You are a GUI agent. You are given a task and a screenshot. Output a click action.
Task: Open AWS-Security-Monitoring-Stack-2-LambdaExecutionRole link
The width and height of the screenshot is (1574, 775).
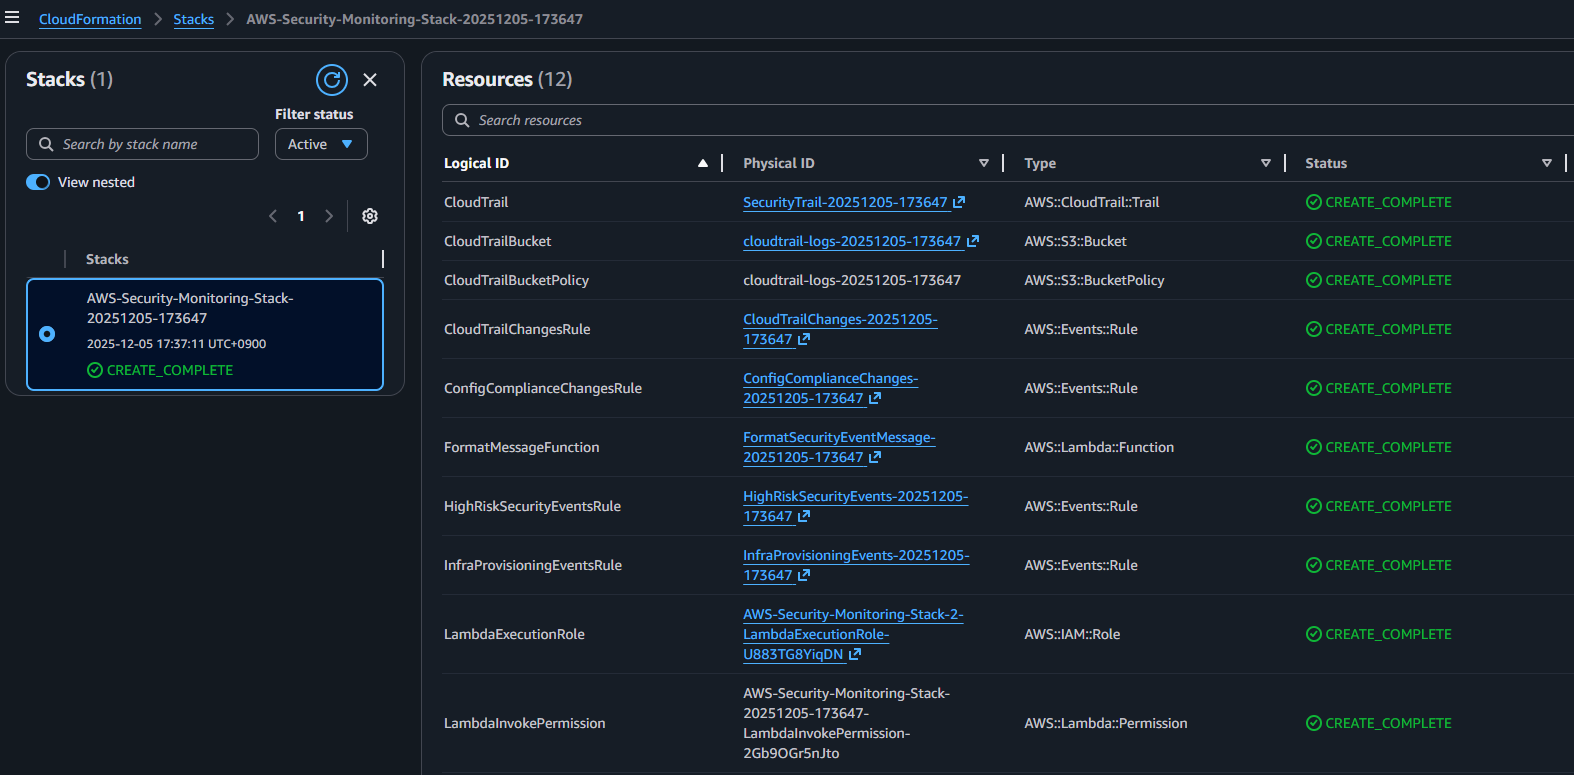[x=853, y=634]
